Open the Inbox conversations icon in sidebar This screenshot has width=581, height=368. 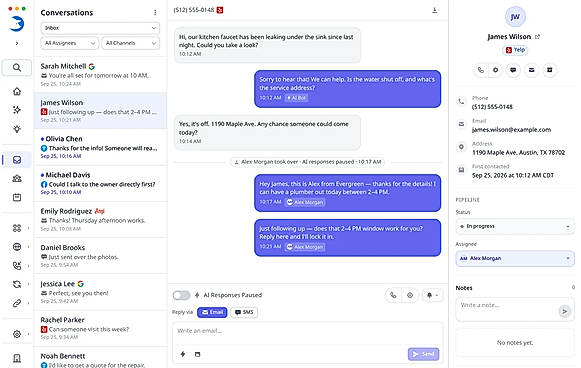pyautogui.click(x=17, y=160)
